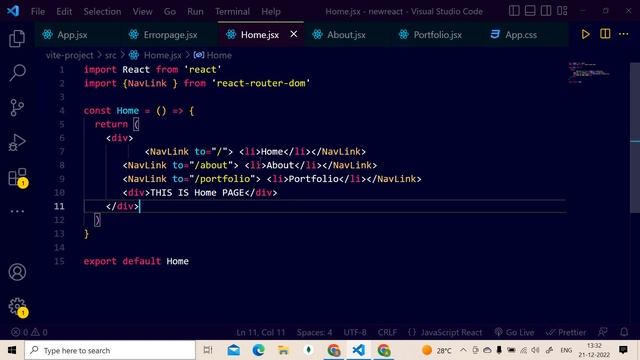The width and height of the screenshot is (640, 360).
Task: Open the Customize Layout icon
Action: click(x=562, y=11)
